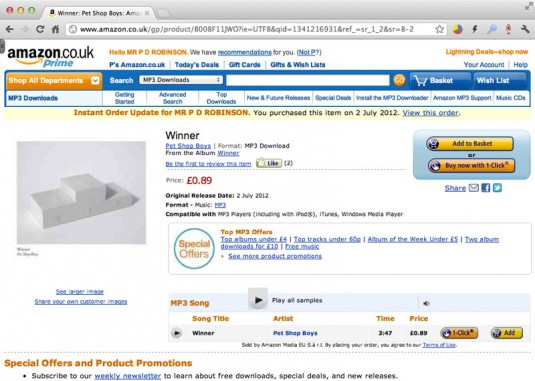Viewport: 535px width, 381px height.
Task: Open the View this order link
Action: 431,113
